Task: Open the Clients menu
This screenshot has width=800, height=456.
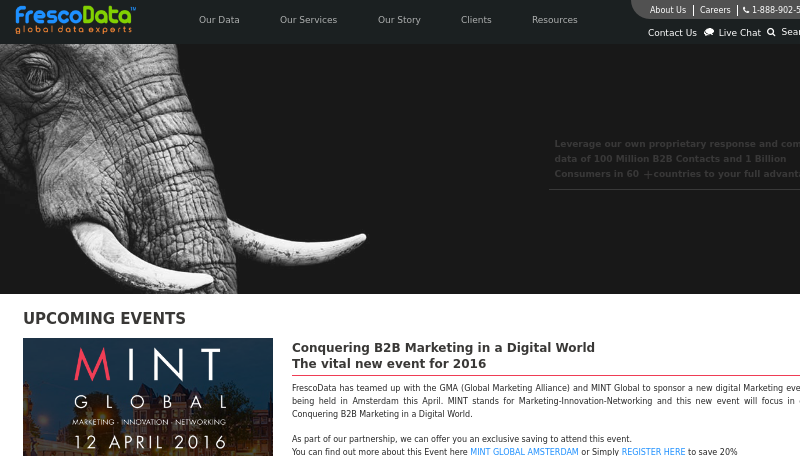Action: tap(476, 20)
